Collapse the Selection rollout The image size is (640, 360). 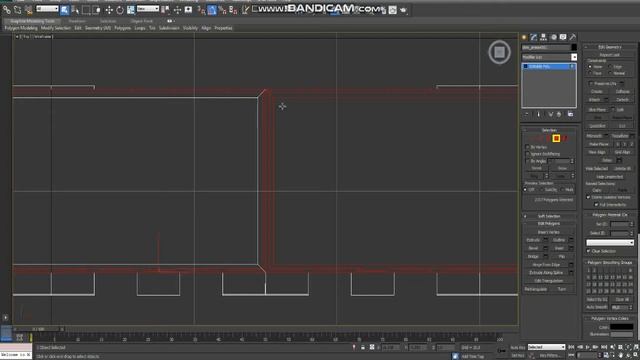(549, 130)
